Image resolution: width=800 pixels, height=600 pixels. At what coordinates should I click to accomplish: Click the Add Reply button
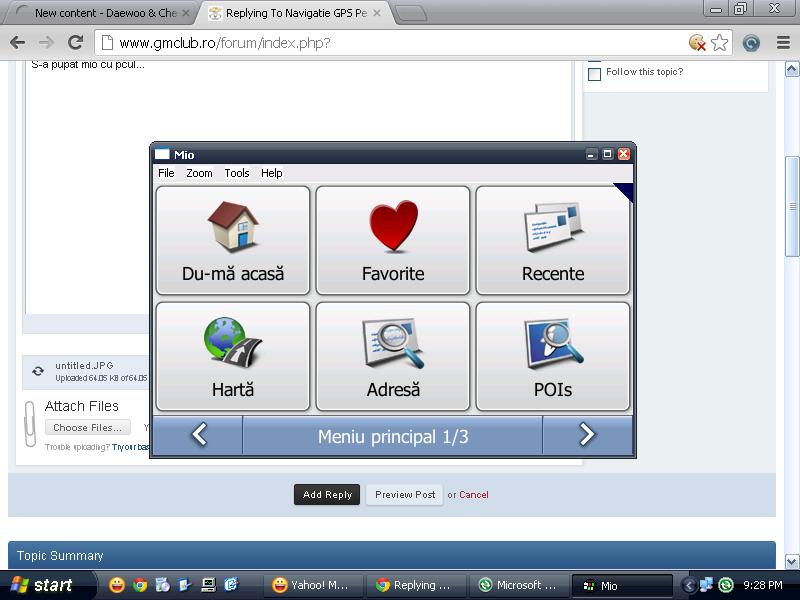(x=327, y=494)
